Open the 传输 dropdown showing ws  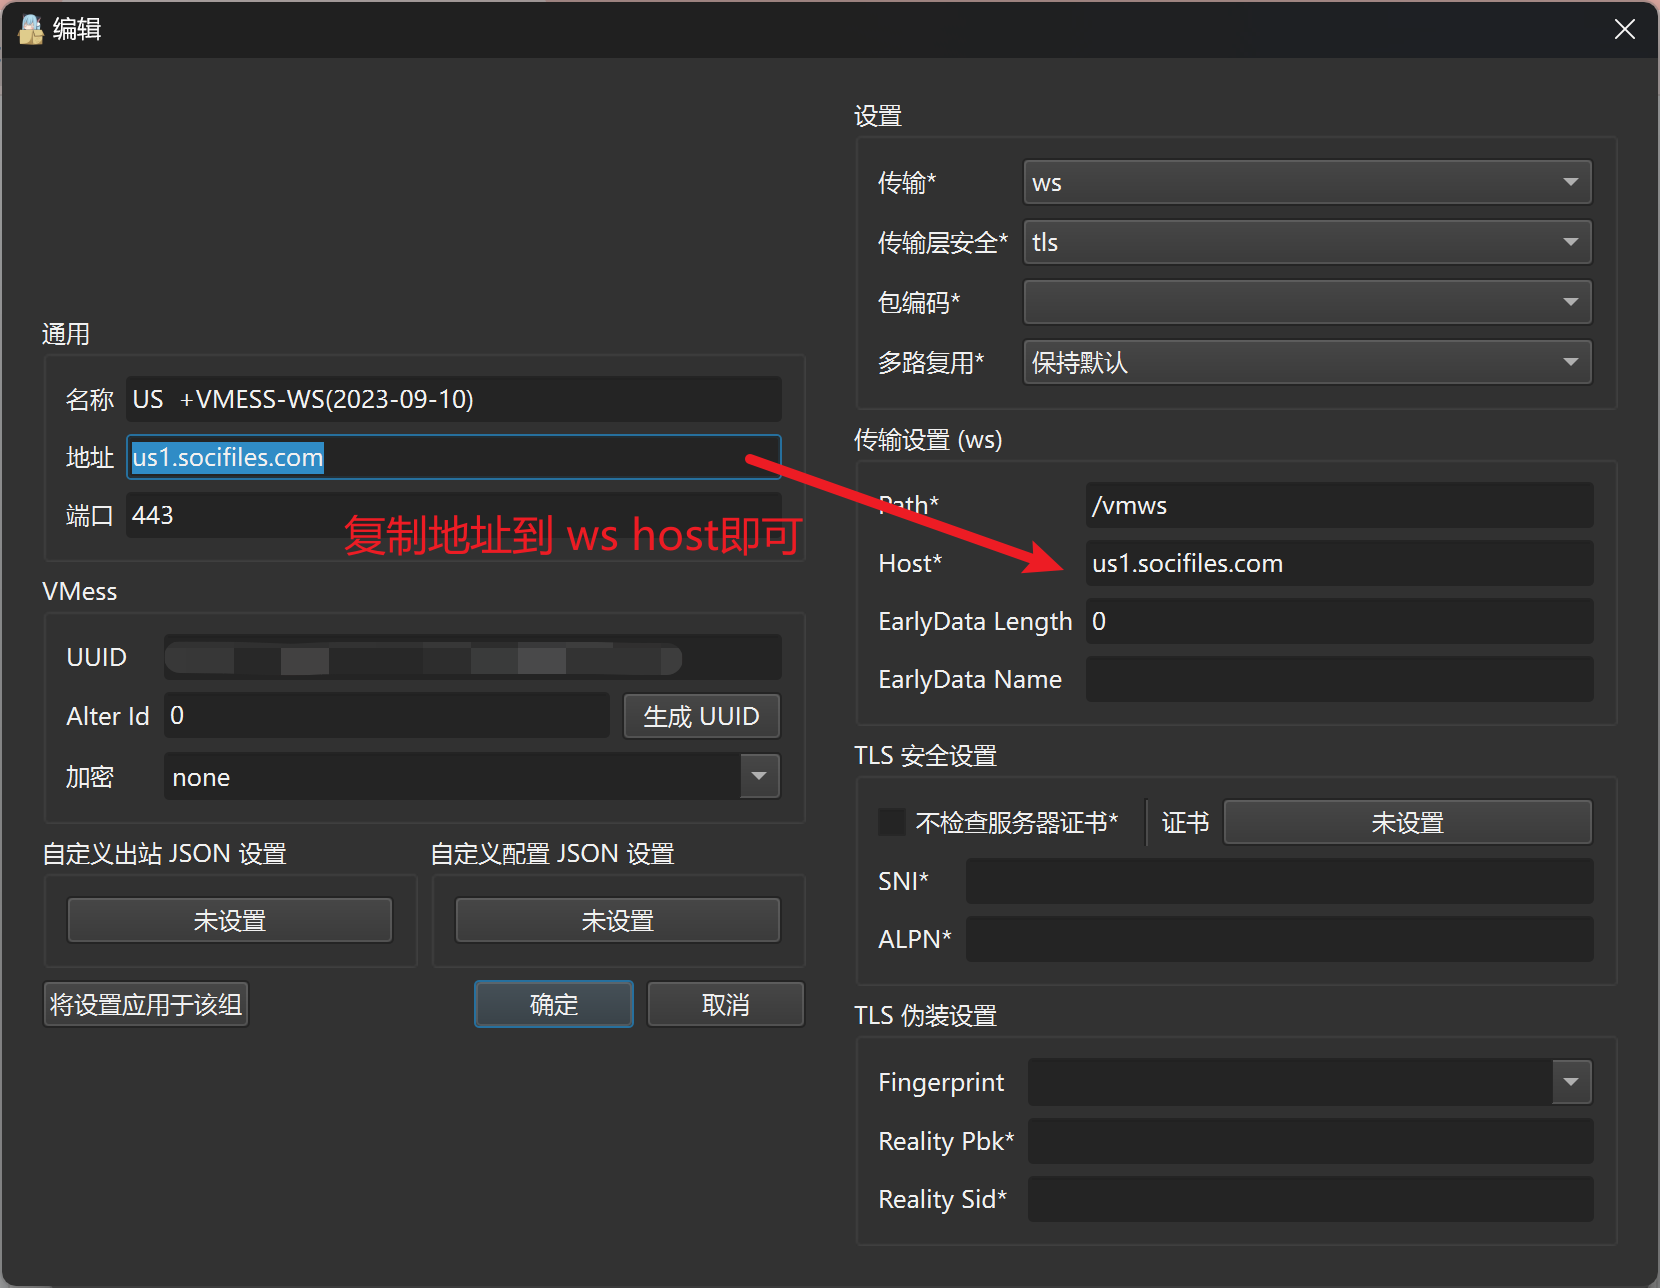tap(1306, 182)
